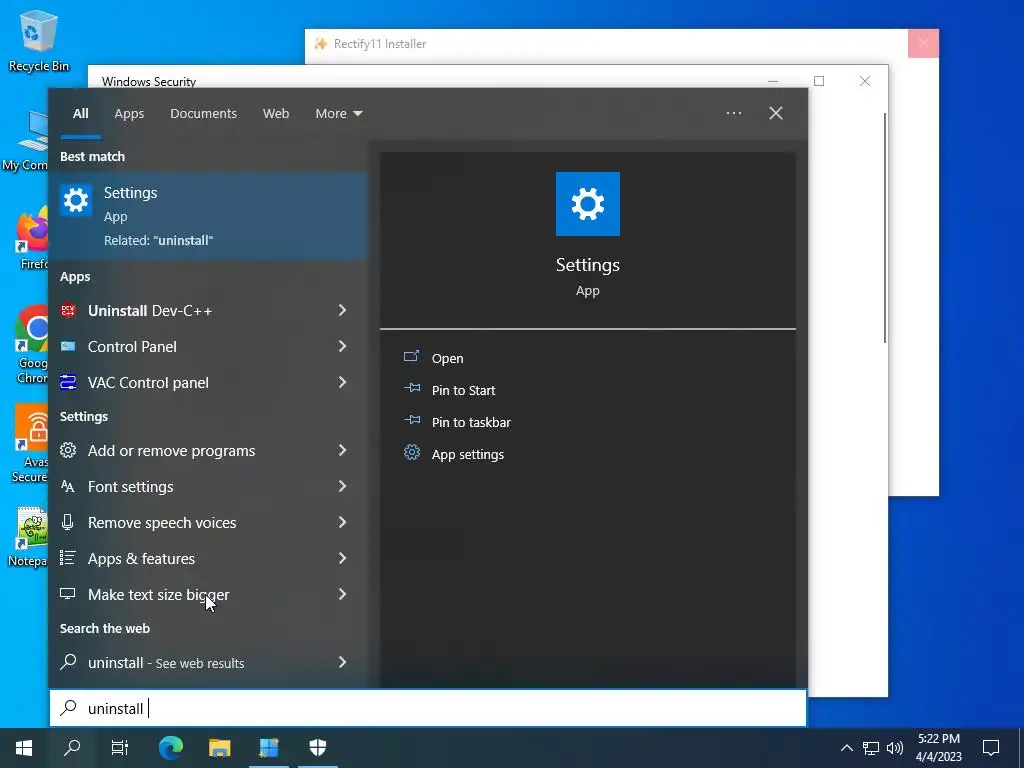The image size is (1024, 768).
Task: Click the monitor icon for Make text size bigger
Action: pos(68,594)
